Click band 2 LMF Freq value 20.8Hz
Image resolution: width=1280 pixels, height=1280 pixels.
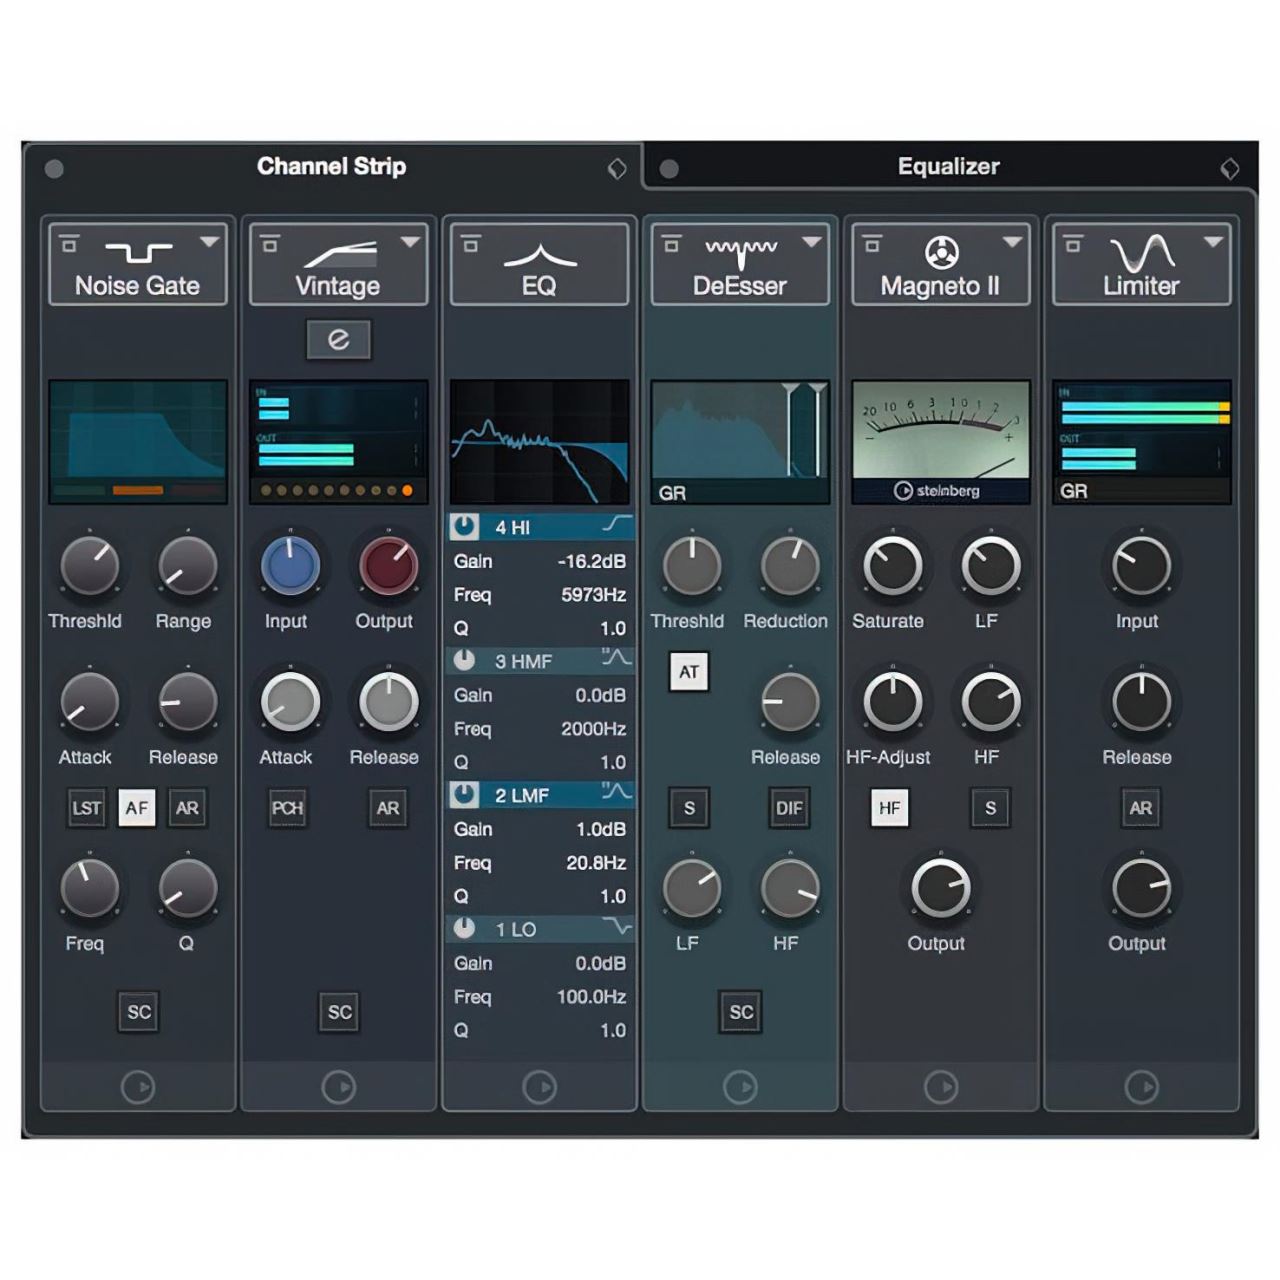(x=597, y=863)
